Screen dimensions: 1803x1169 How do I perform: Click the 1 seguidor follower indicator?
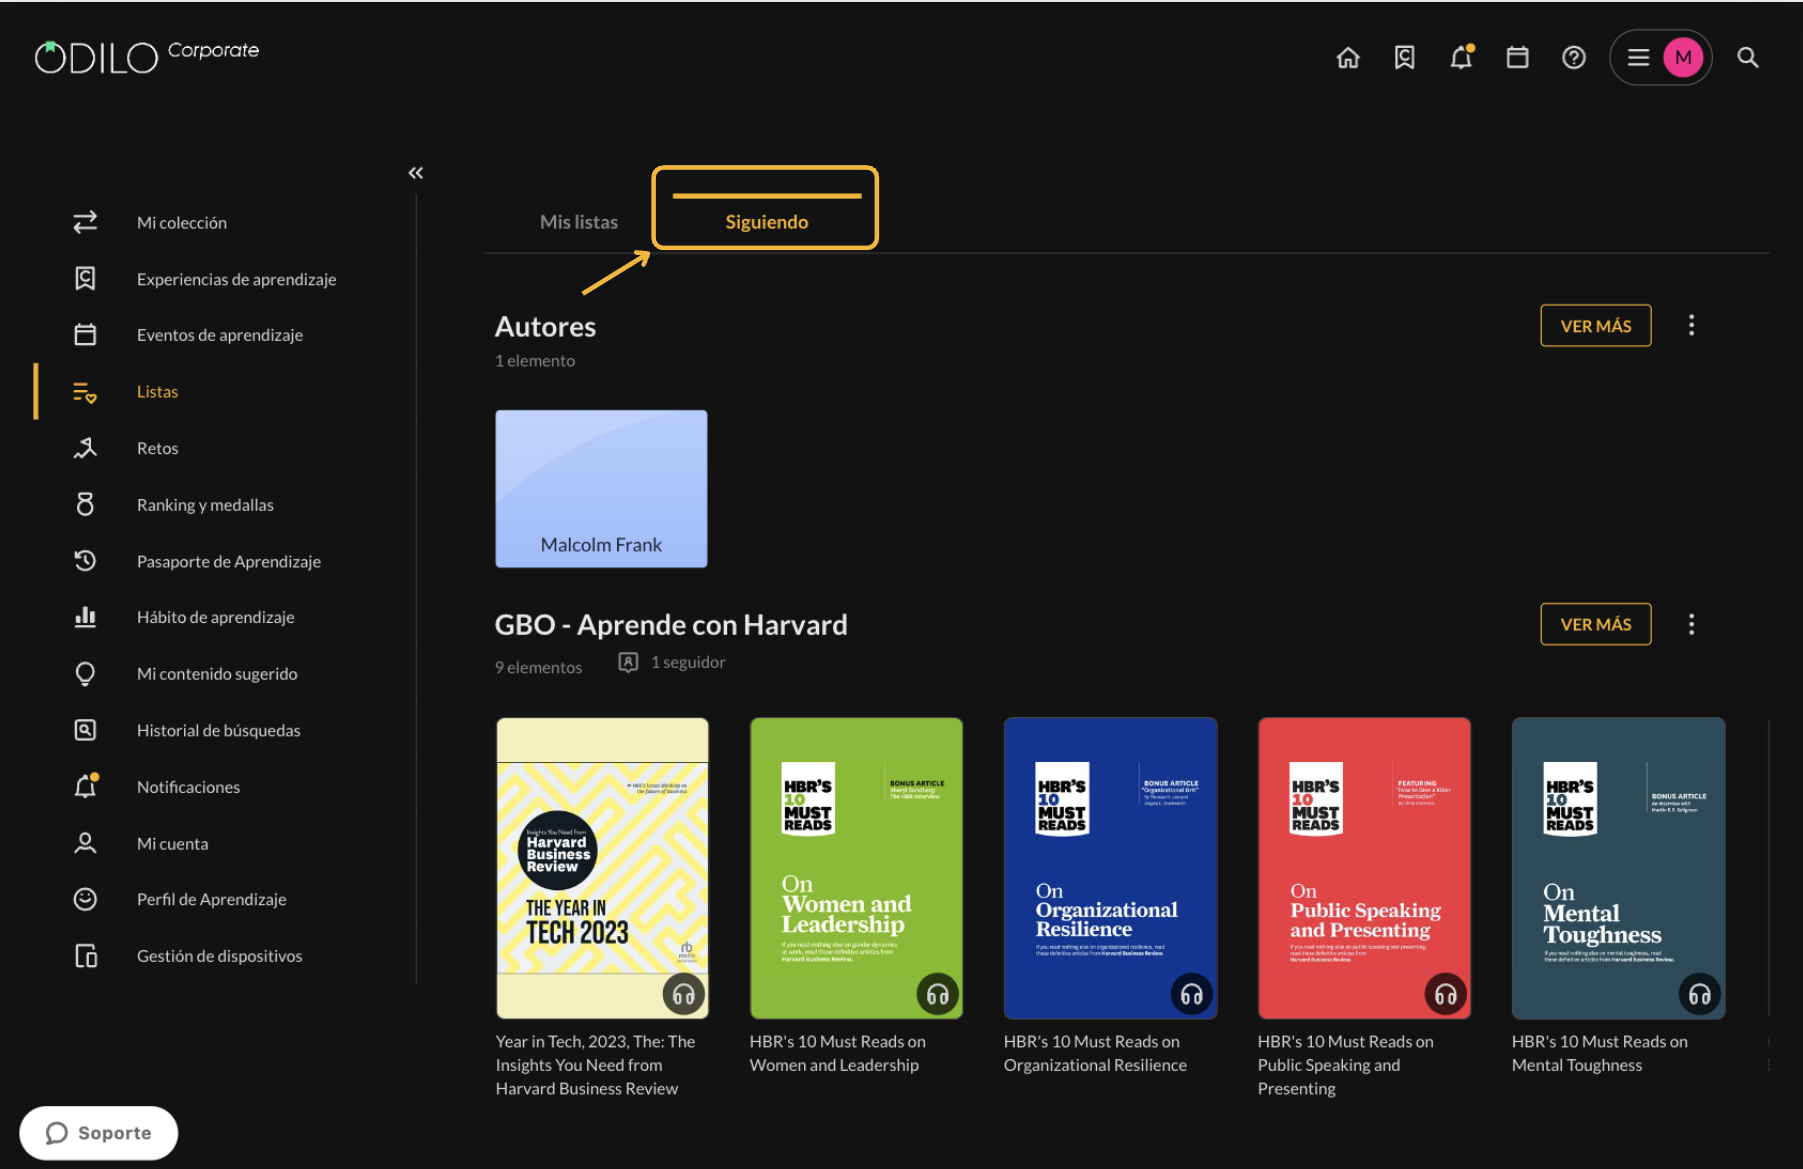(672, 662)
